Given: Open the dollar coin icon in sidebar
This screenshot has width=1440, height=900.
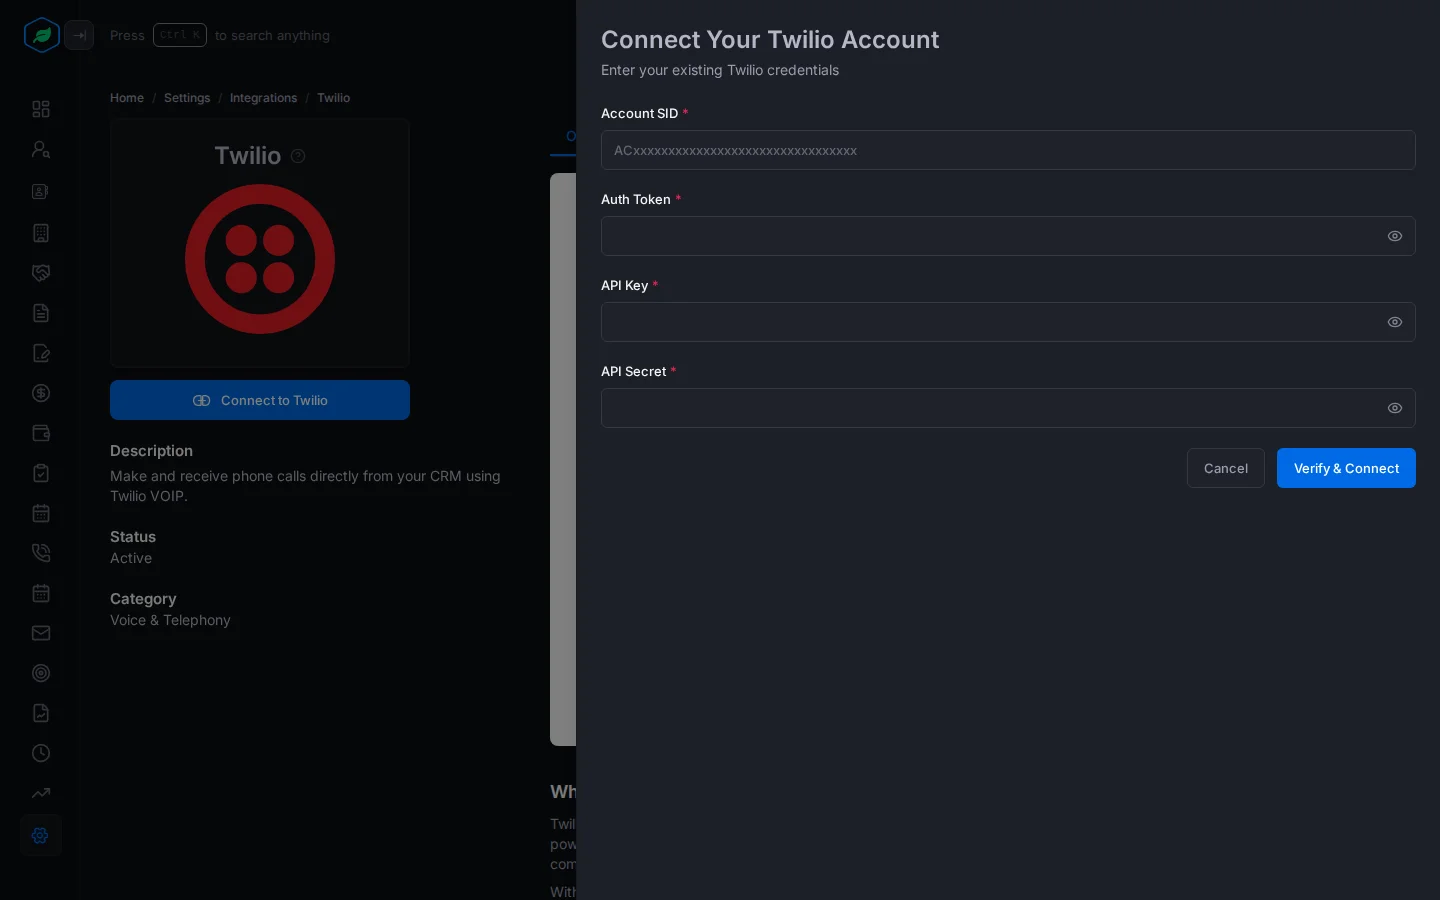Looking at the screenshot, I should pos(41,393).
